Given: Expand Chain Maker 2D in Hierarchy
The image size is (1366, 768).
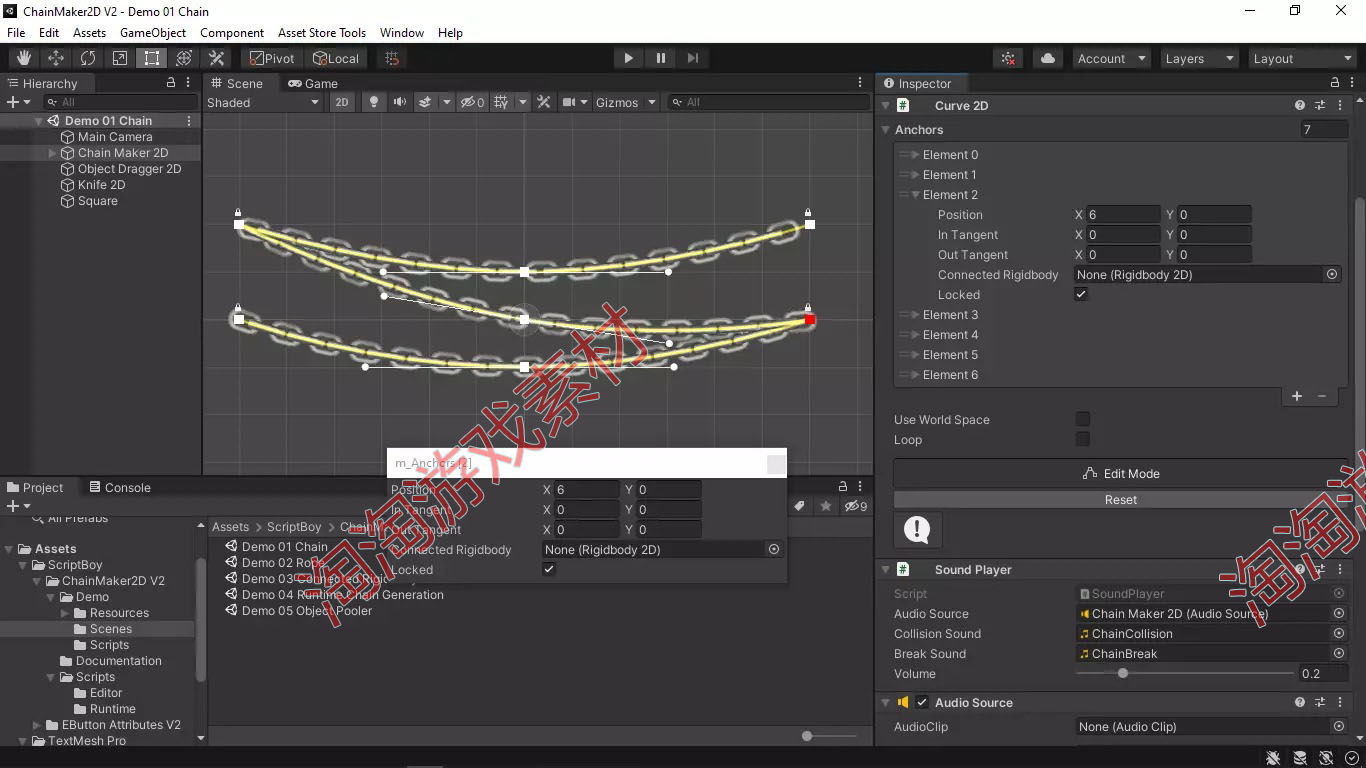Looking at the screenshot, I should [x=53, y=153].
